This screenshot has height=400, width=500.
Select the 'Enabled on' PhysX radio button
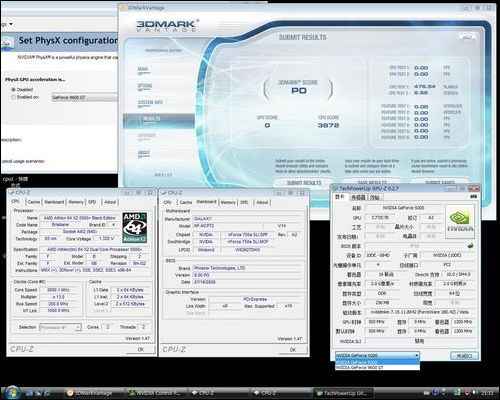coord(14,97)
